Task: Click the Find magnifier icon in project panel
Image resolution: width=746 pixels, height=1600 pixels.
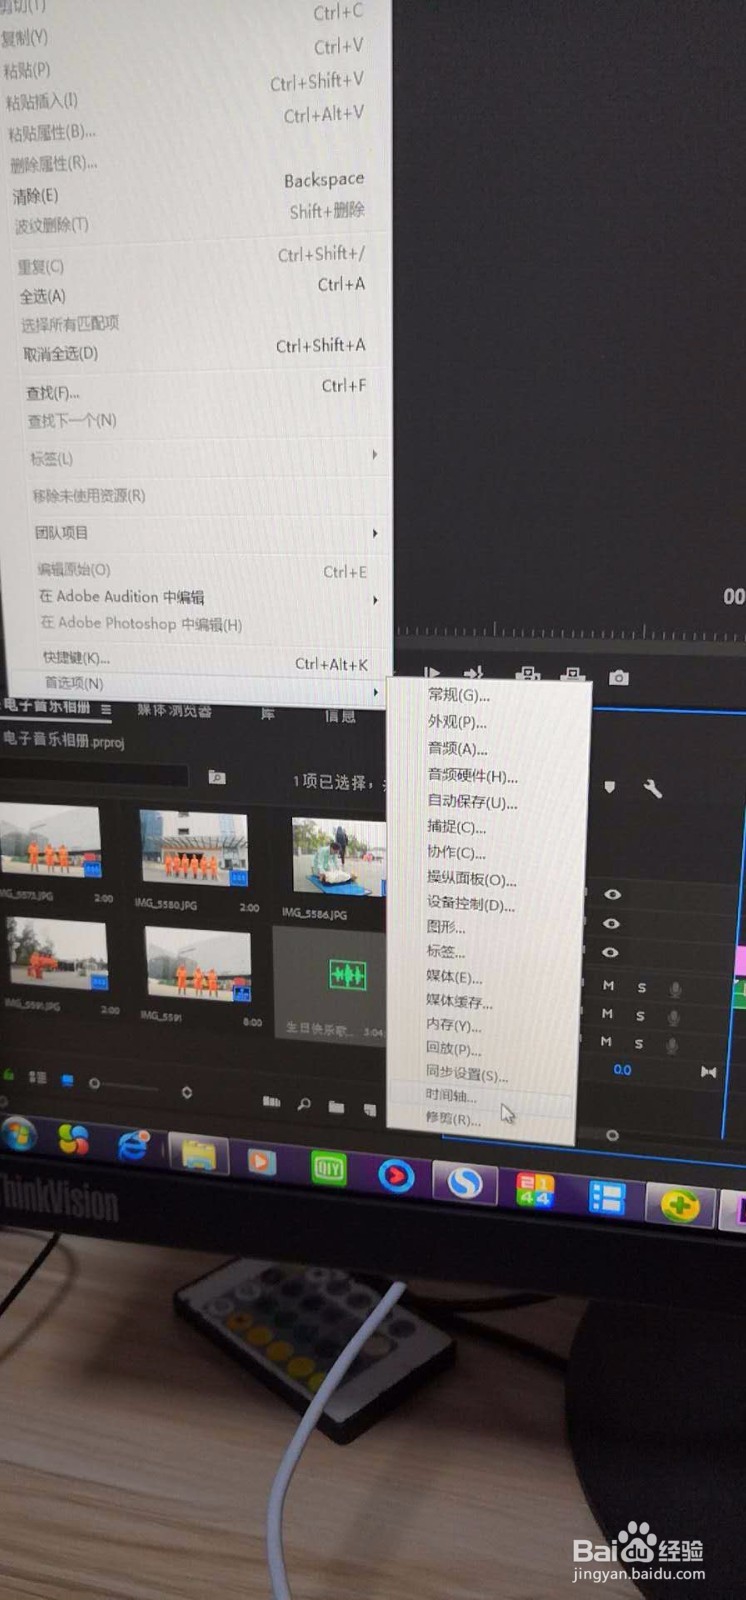Action: [x=304, y=1104]
